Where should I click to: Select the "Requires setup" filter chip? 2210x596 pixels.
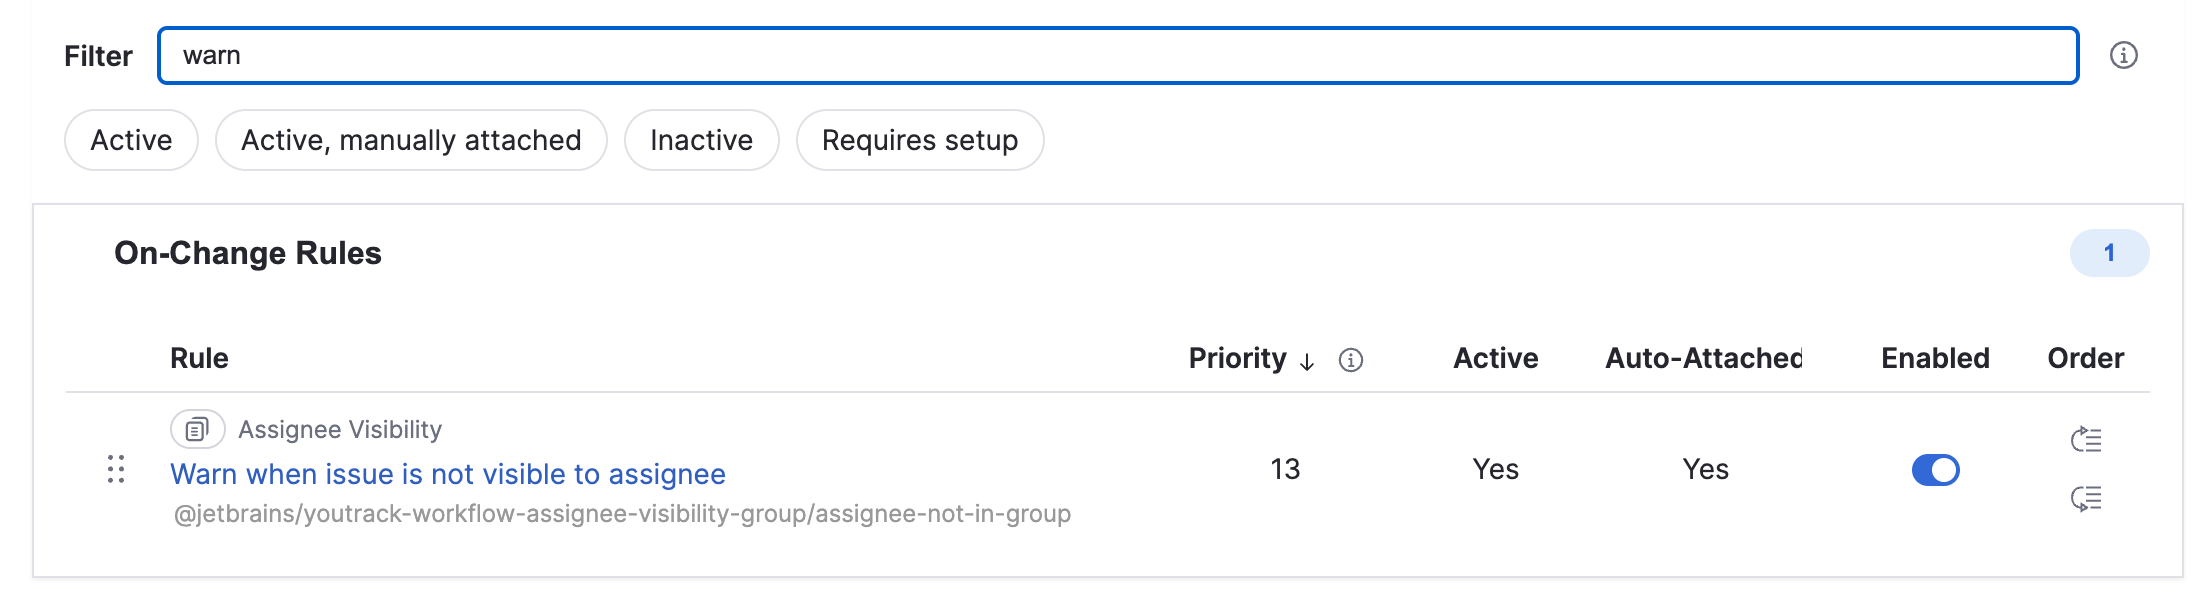(919, 140)
